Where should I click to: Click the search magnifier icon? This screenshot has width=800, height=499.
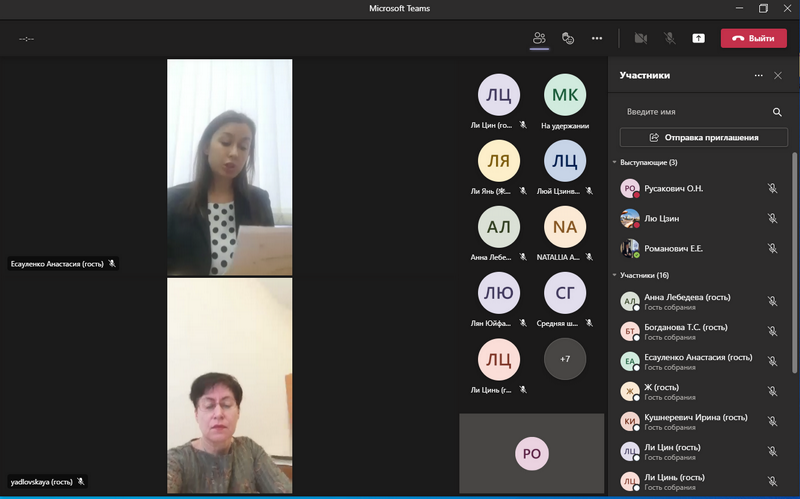point(777,112)
